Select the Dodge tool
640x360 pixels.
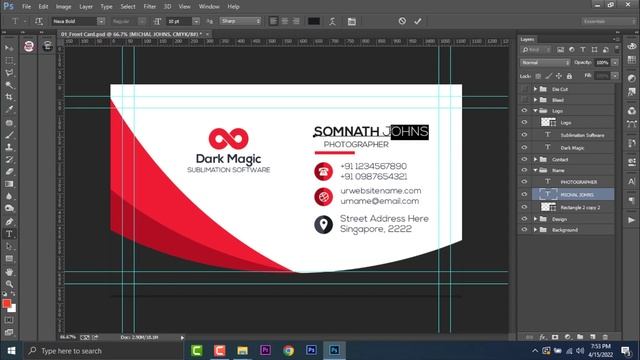[x=9, y=208]
